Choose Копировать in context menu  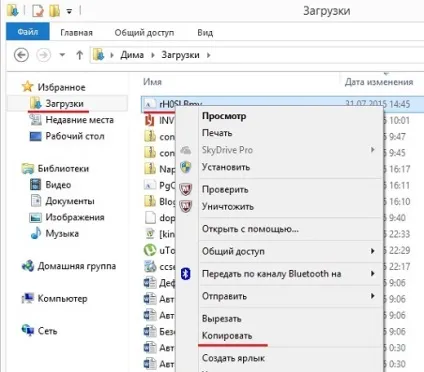[x=227, y=336]
